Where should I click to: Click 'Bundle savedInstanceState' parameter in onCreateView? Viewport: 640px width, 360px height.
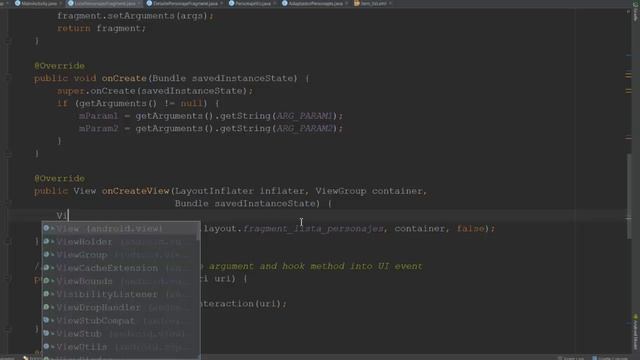tap(247, 204)
